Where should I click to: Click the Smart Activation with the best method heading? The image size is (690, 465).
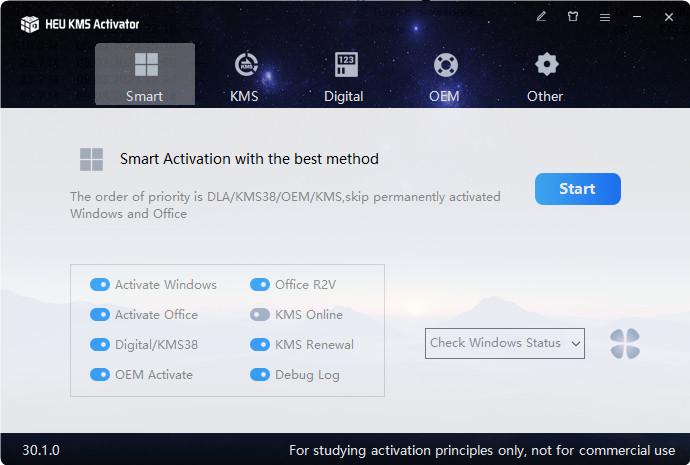(x=249, y=159)
